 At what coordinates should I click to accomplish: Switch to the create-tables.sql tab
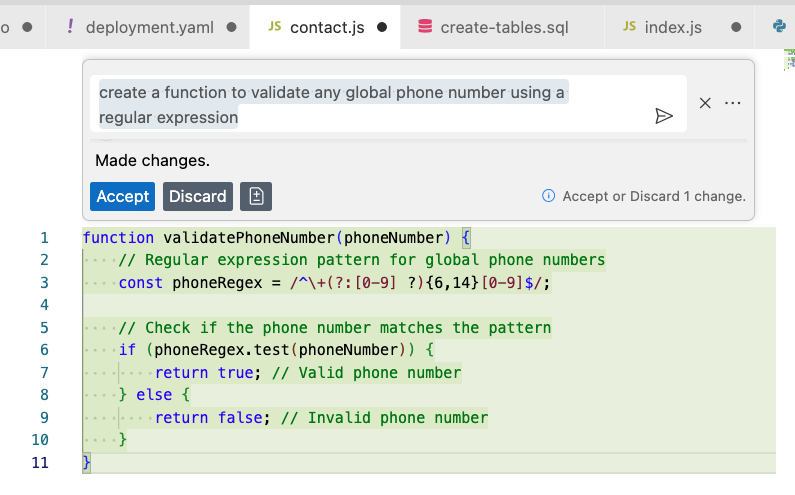point(504,27)
